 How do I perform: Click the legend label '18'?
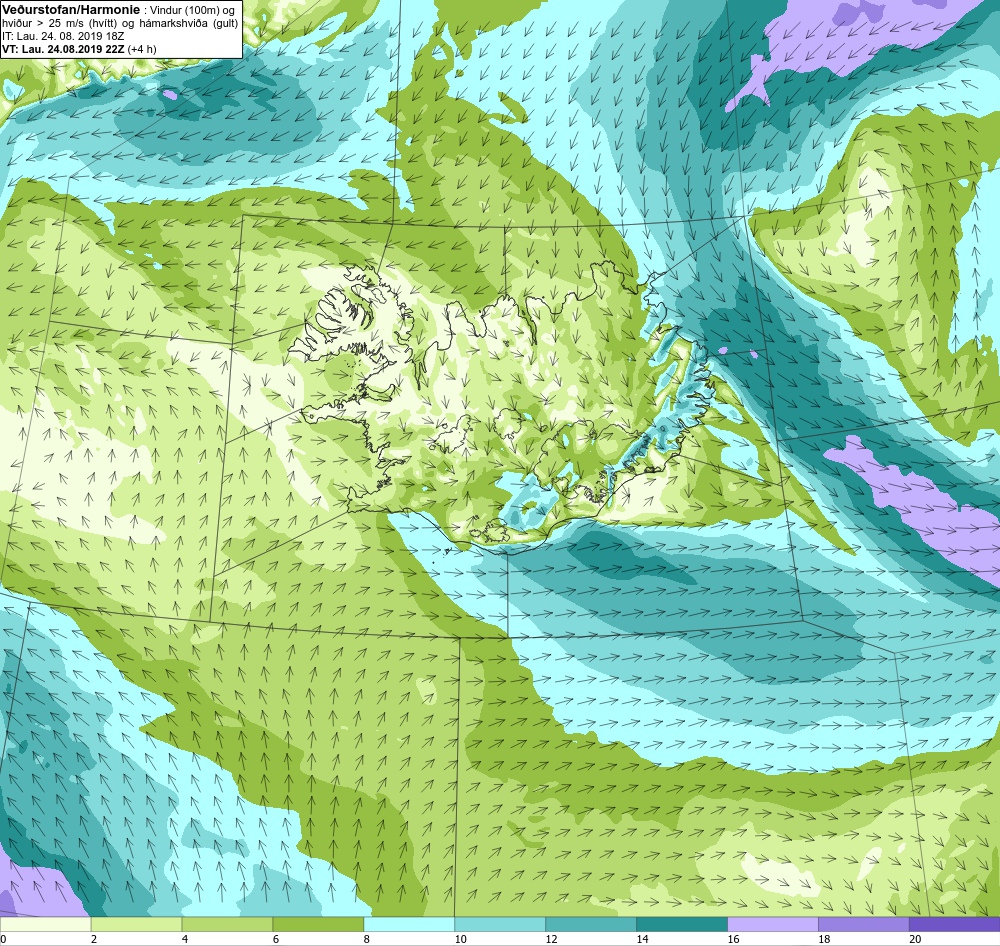pyautogui.click(x=824, y=939)
